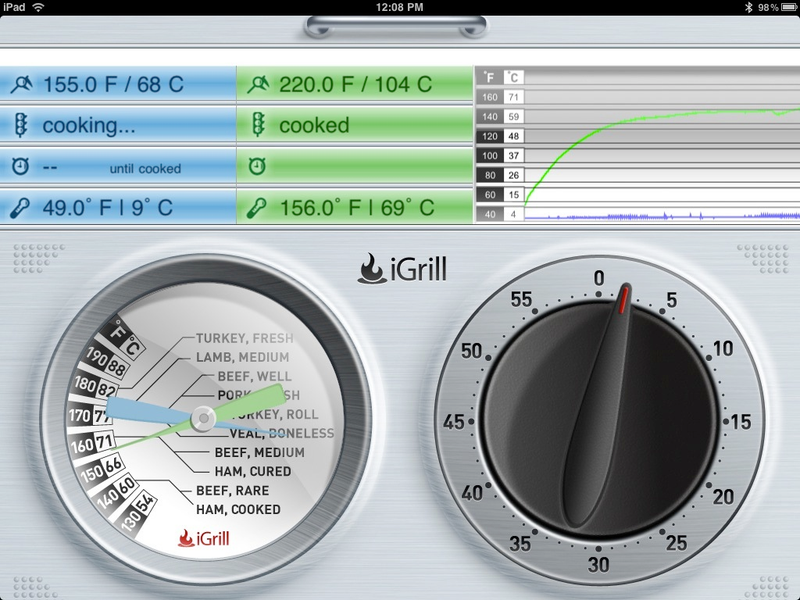Viewport: 800px width, 600px height.
Task: Tap the 55 mark on timer dial
Action: (521, 299)
